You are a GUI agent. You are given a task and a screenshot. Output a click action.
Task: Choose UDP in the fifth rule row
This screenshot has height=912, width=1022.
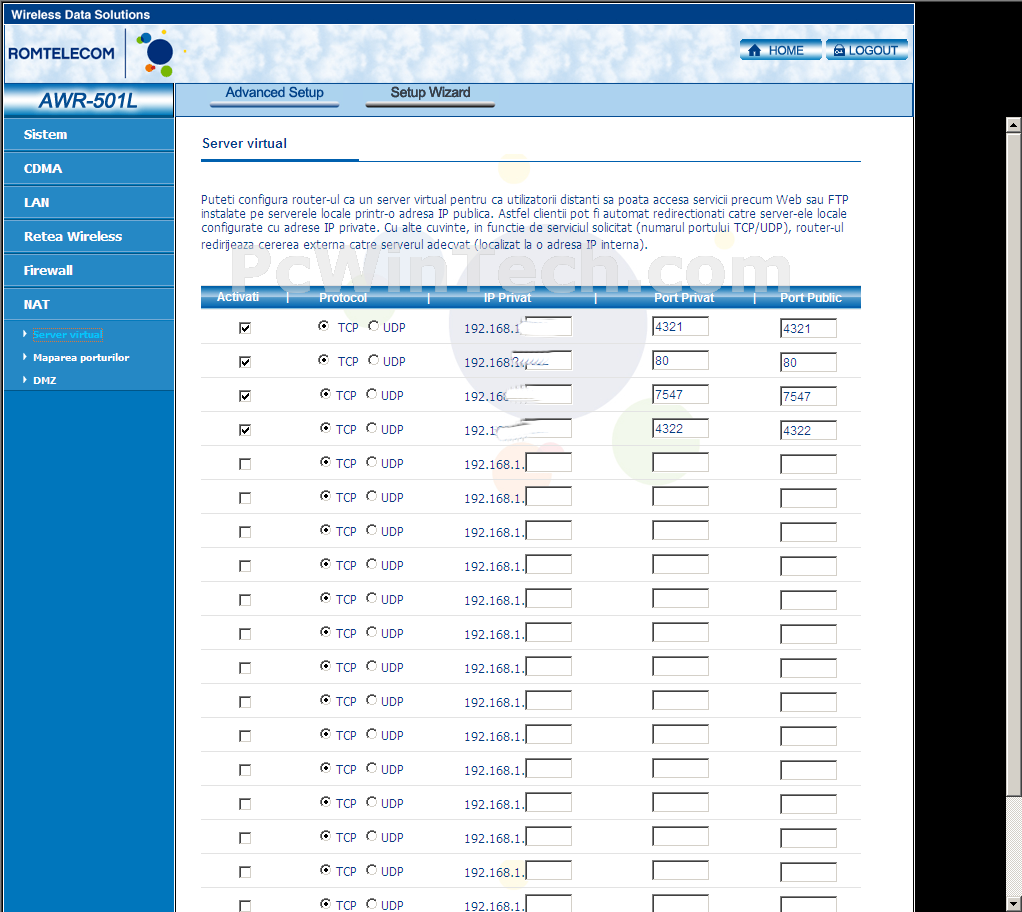(372, 462)
